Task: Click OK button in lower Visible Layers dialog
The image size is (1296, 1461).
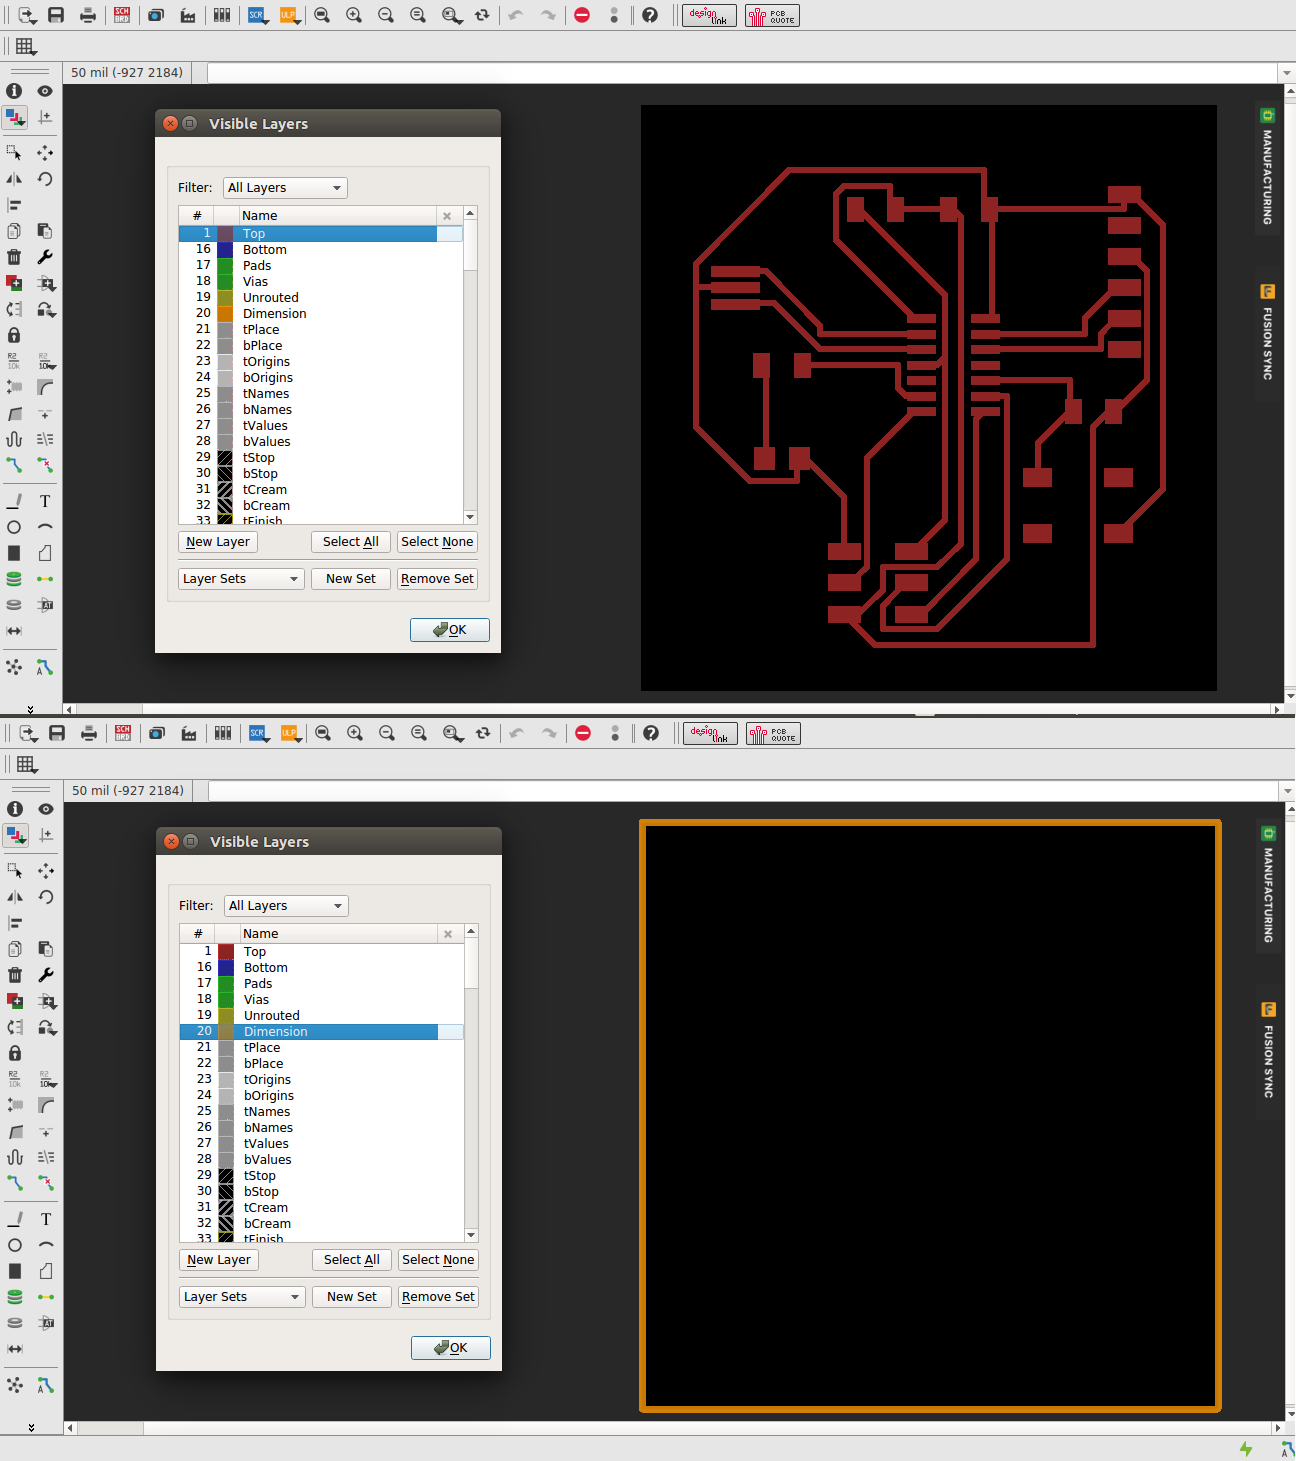Action: click(x=451, y=1348)
